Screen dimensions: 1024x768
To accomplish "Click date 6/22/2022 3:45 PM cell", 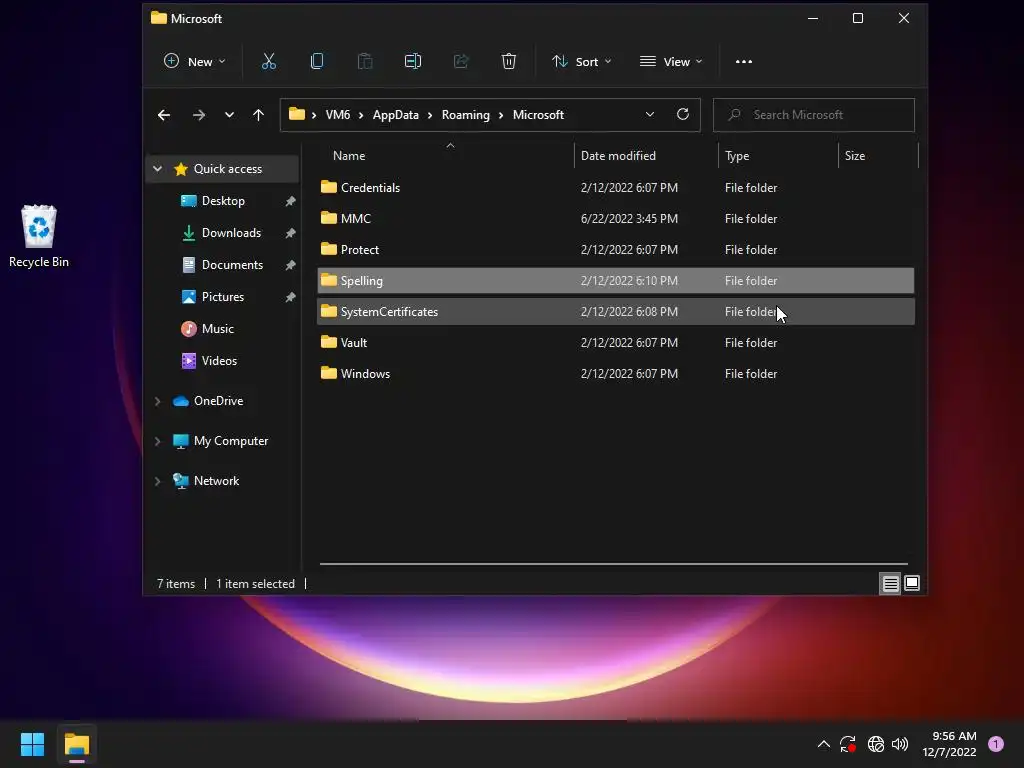I will 629,219.
